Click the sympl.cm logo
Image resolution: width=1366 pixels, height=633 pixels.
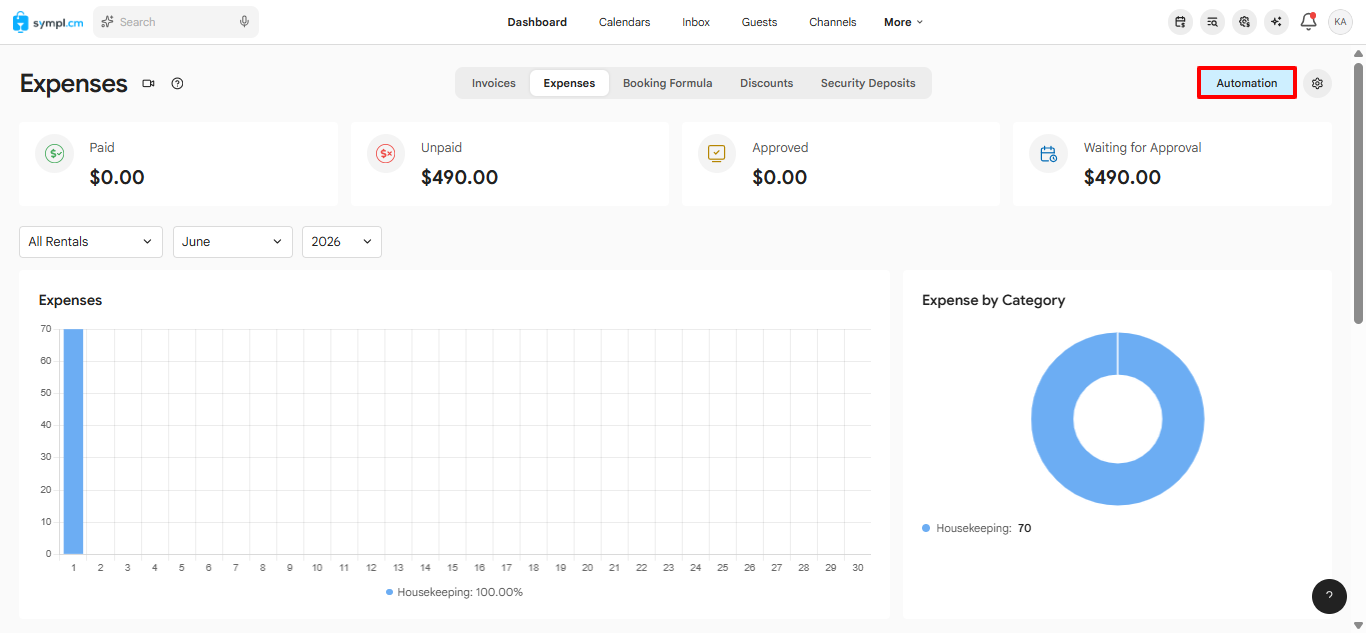click(48, 22)
